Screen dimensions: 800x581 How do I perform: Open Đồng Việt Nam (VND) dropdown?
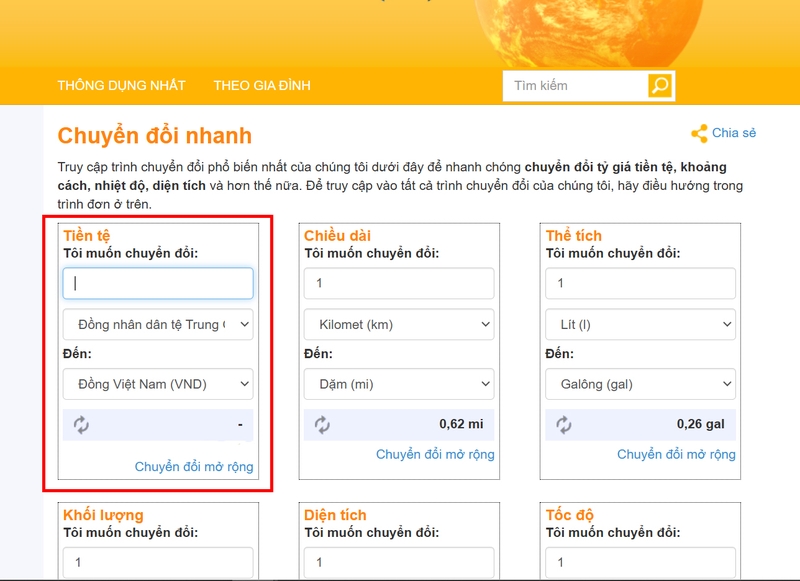pyautogui.click(x=158, y=384)
